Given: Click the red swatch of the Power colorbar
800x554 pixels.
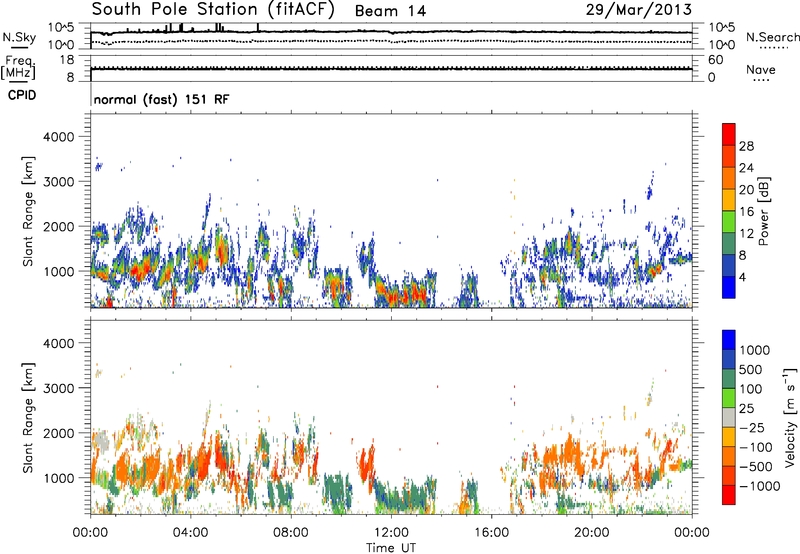Looking at the screenshot, I should point(729,134).
